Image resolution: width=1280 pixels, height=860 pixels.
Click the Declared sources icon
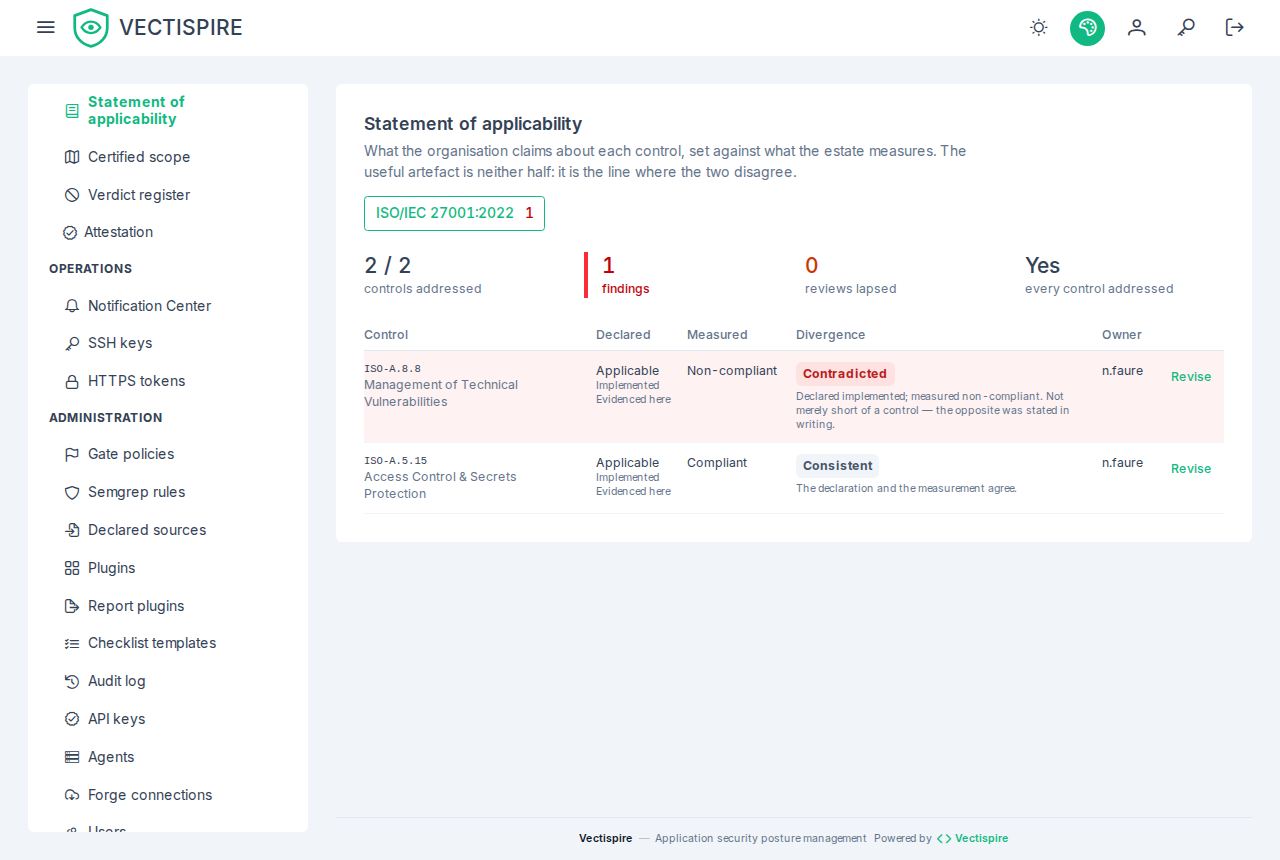[72, 530]
